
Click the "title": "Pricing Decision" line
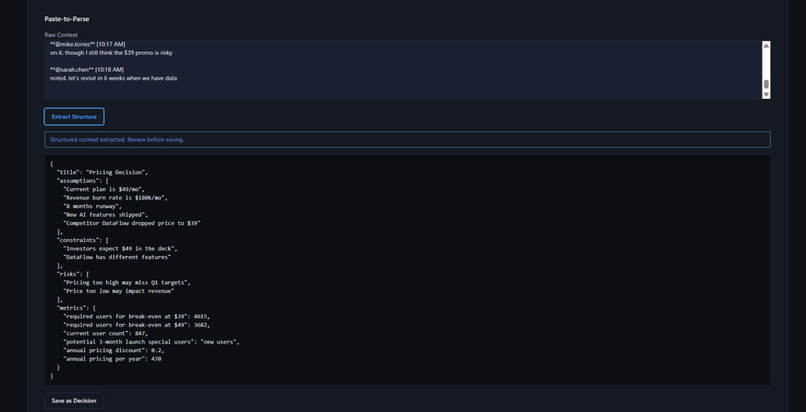tap(102, 172)
